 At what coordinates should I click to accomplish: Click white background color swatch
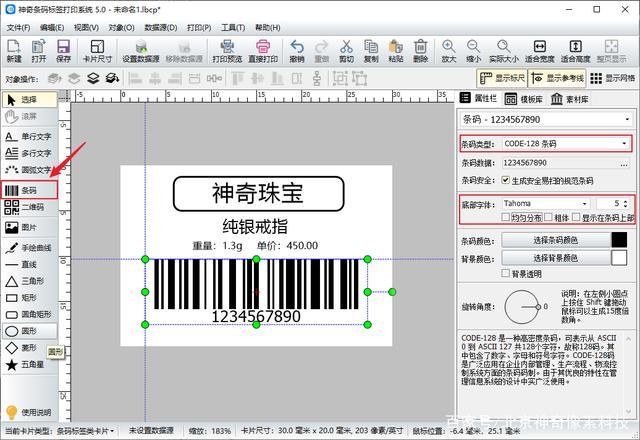(x=619, y=258)
